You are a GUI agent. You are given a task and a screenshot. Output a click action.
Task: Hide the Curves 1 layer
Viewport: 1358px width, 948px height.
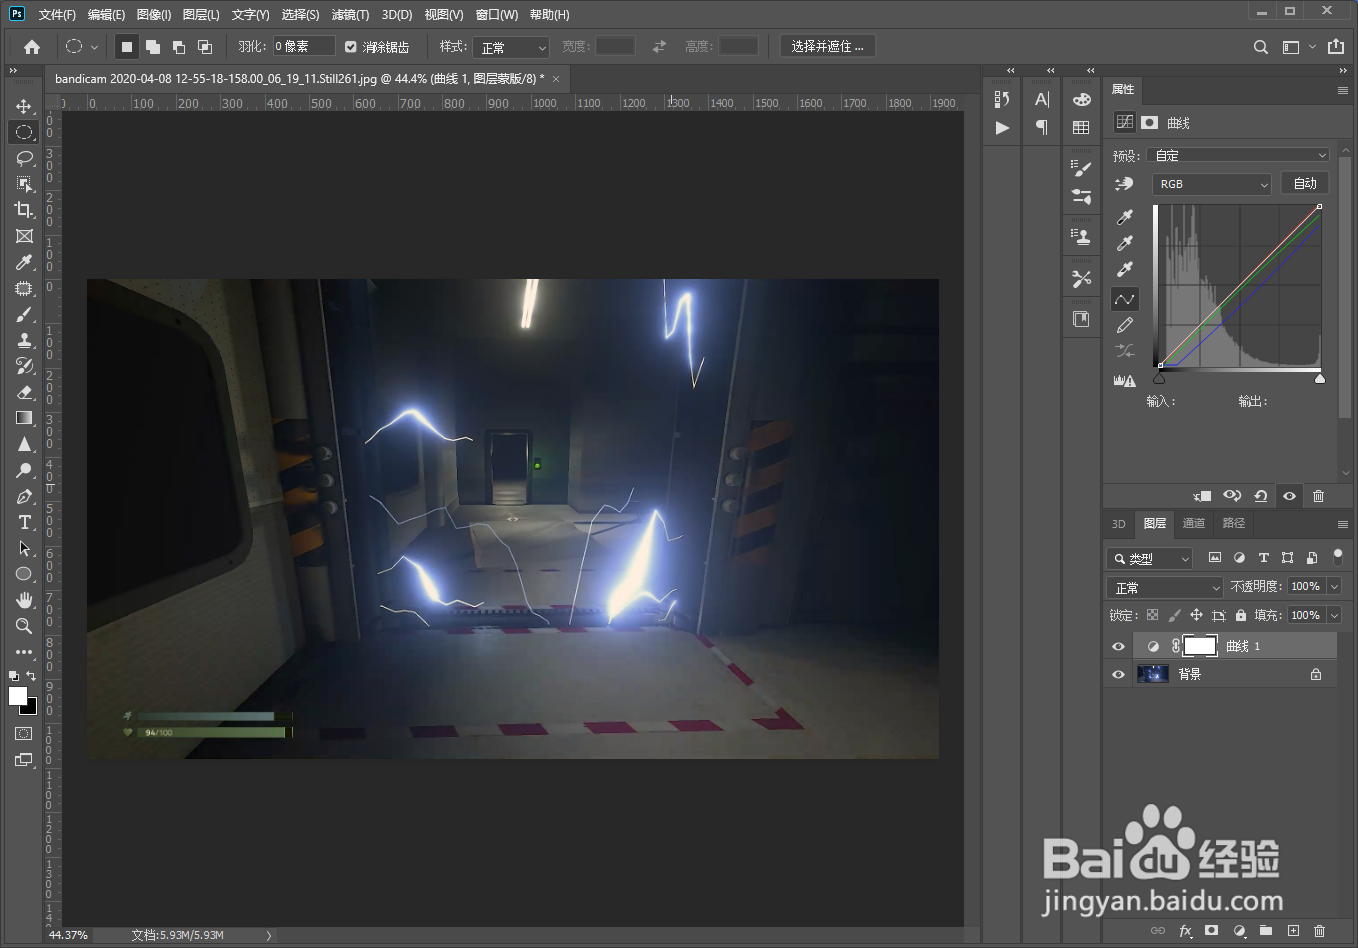click(x=1118, y=646)
